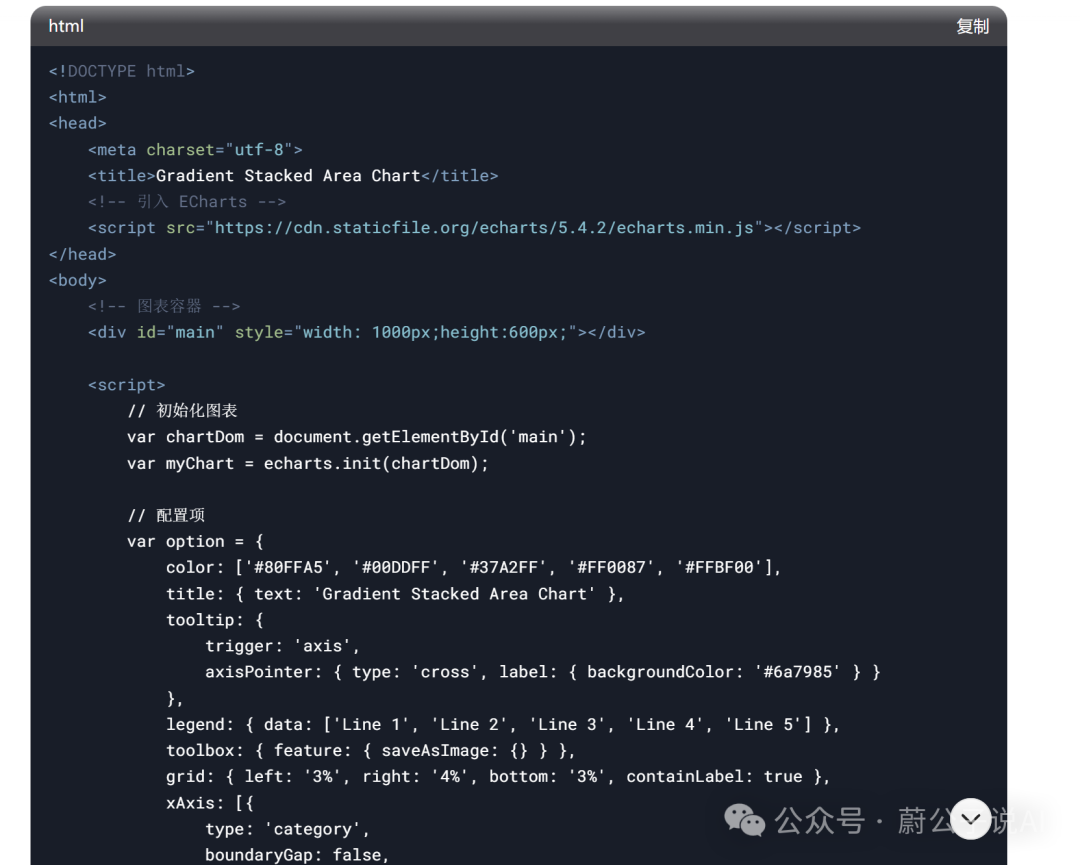Click the opening '<script>' tag line
This screenshot has width=1080, height=865.
[x=127, y=385]
